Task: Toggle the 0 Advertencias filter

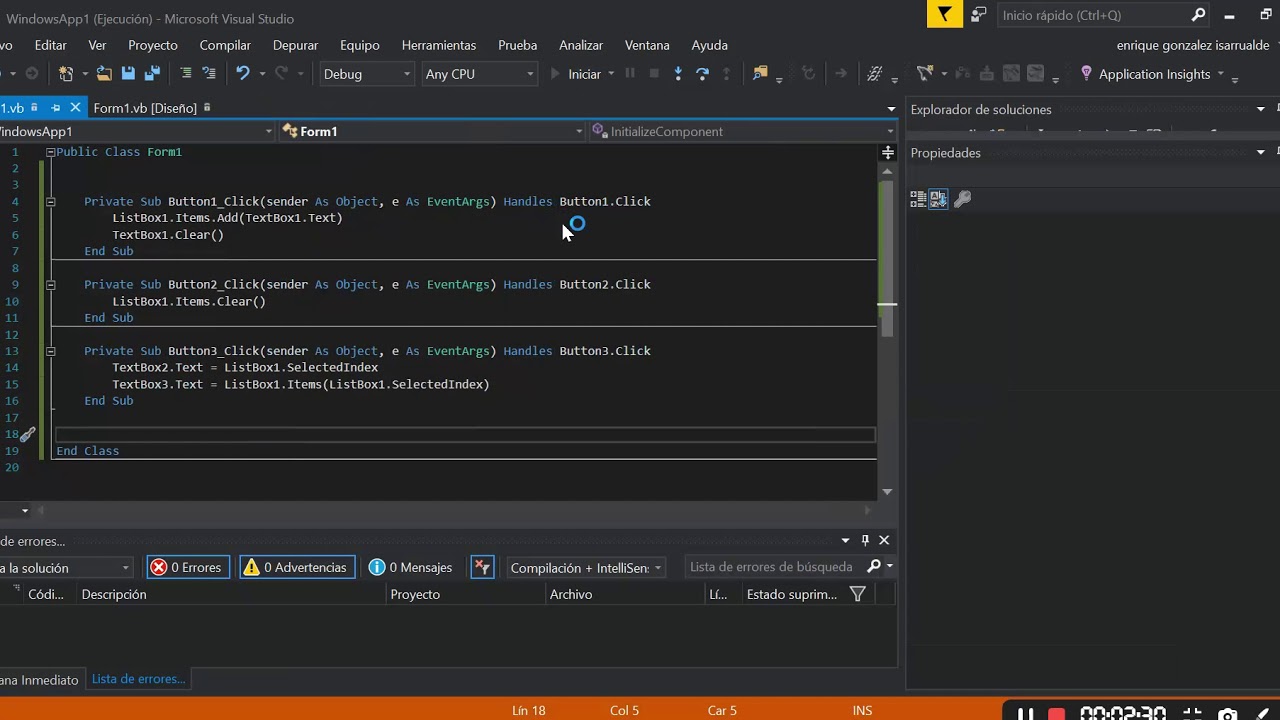Action: [x=297, y=567]
